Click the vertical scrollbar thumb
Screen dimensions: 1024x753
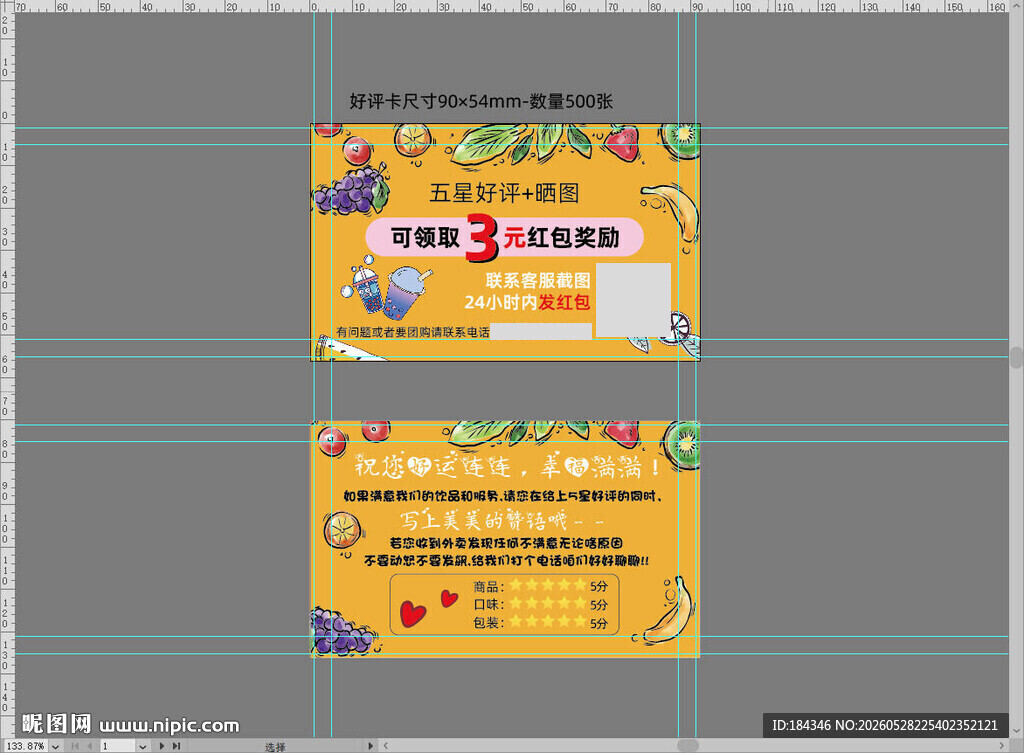click(1017, 358)
